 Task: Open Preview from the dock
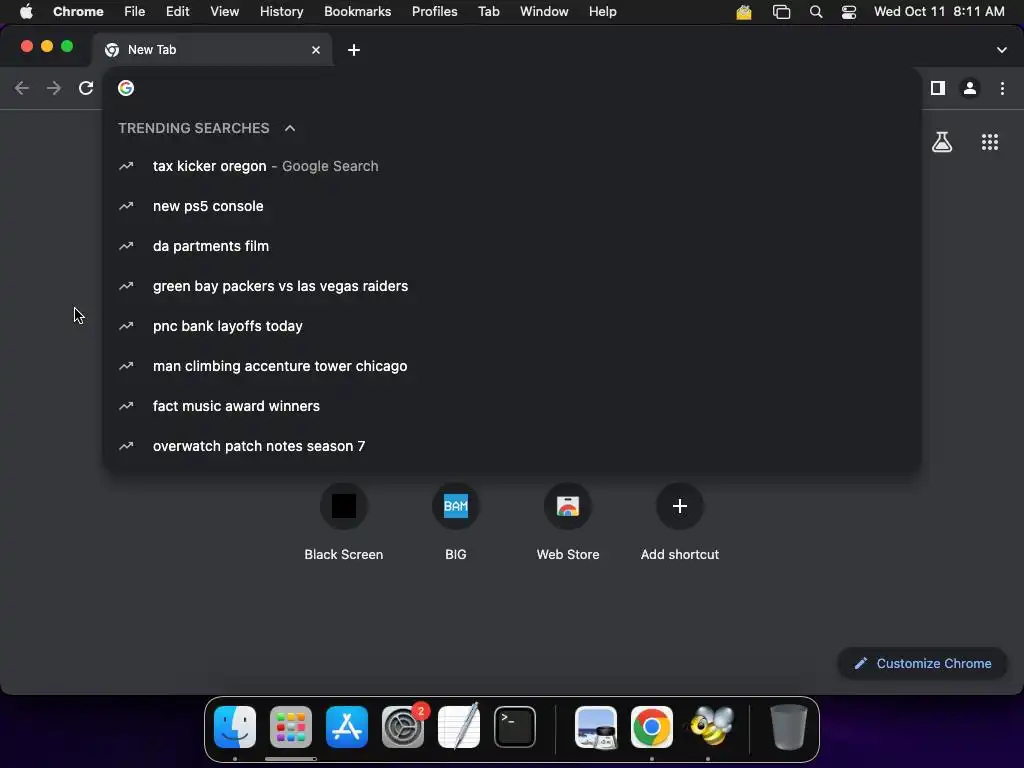[596, 727]
